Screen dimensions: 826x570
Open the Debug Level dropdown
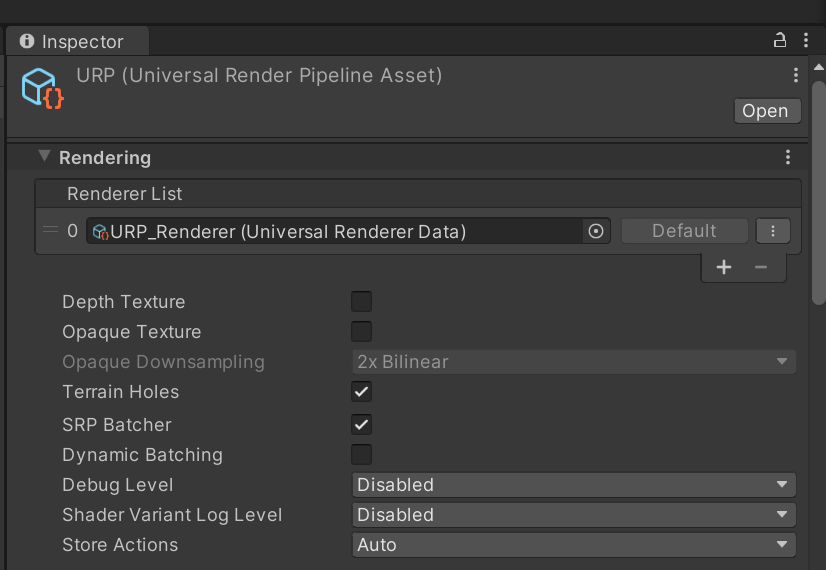tap(574, 485)
